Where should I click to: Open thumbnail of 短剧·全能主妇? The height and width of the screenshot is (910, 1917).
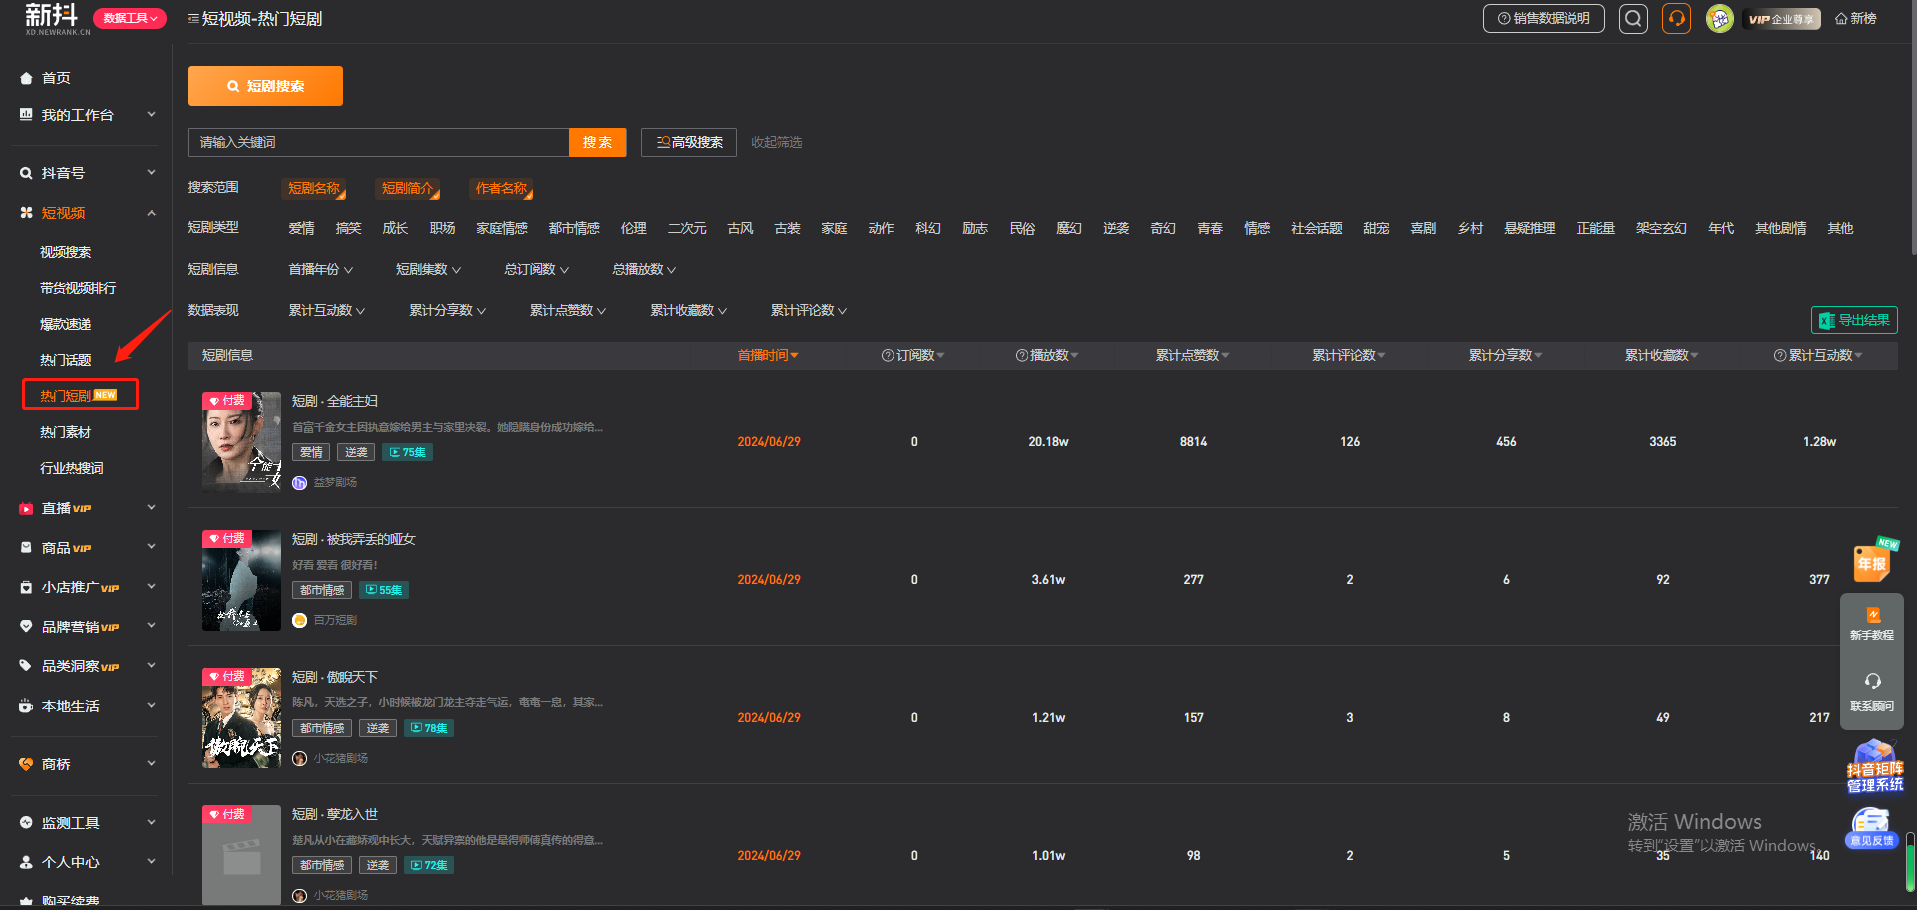(x=241, y=441)
